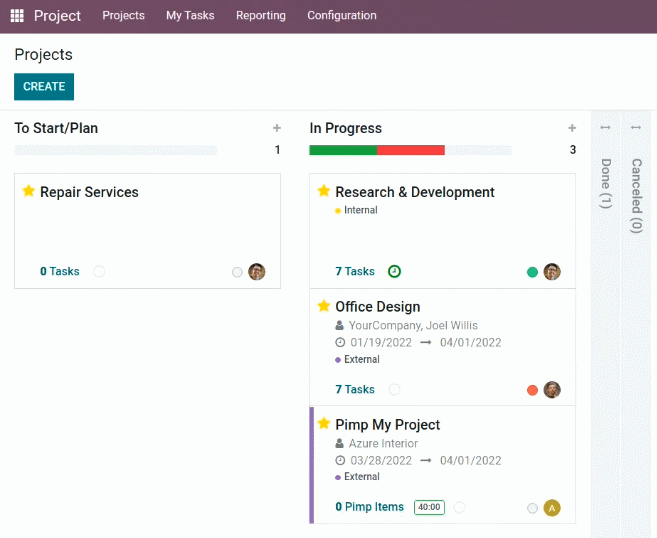Click the 40:00 time badge
The height and width of the screenshot is (538, 657).
click(x=429, y=507)
